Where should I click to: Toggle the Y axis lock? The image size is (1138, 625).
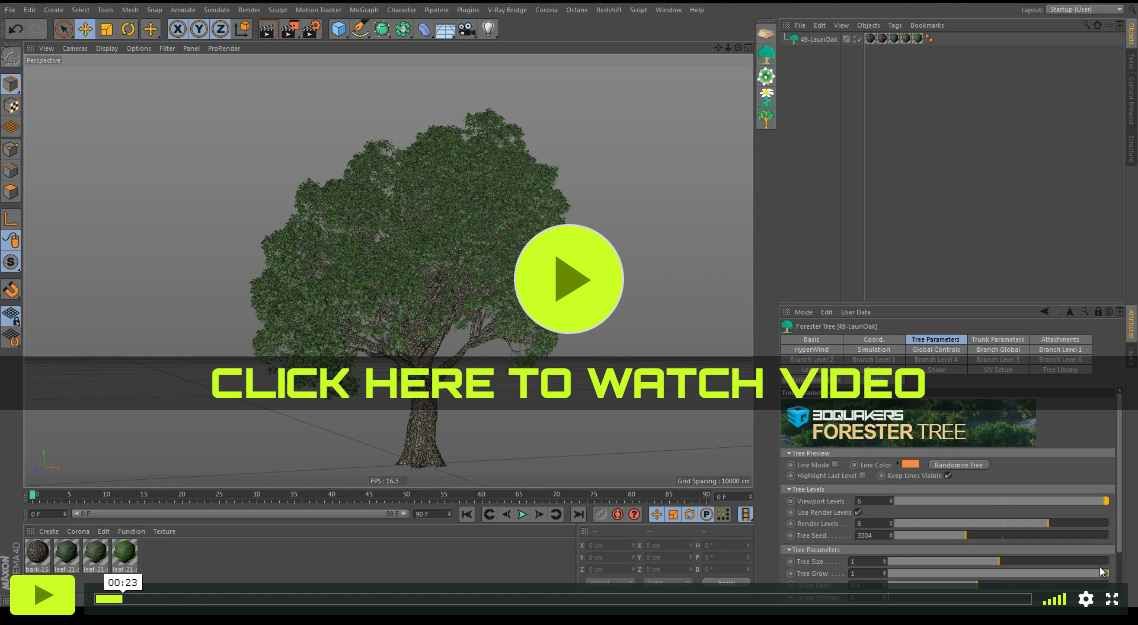coord(199,29)
